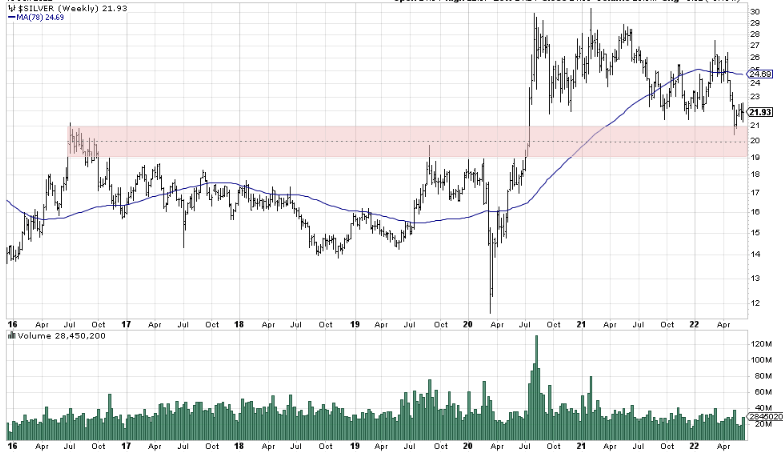This screenshot has height=452, width=783.
Task: Click the candlestick icon beside $SILVER title
Action: click(x=11, y=9)
